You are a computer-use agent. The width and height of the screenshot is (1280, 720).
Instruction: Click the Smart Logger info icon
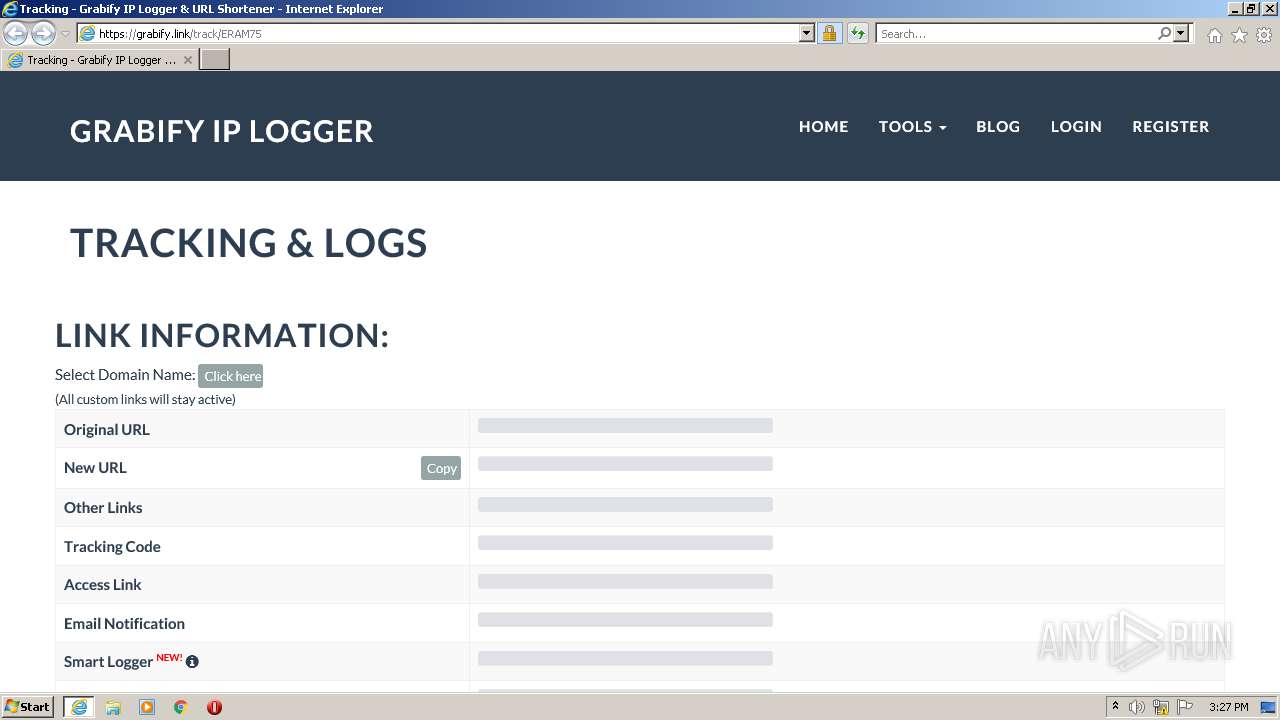[192, 661]
